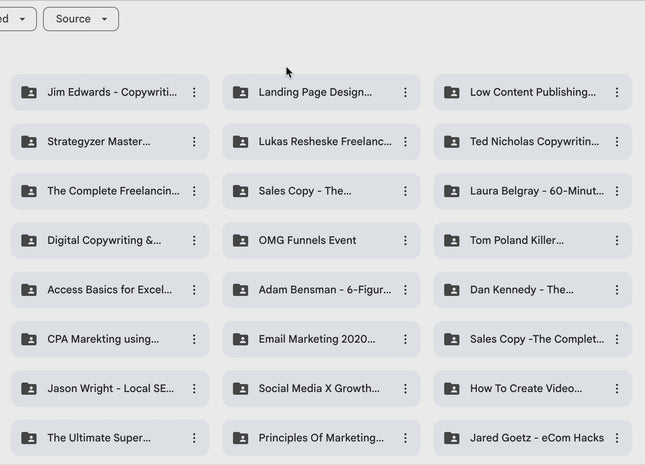Open more options for Ted Nicholas Copywritin... folder
645x465 pixels.
tap(617, 142)
